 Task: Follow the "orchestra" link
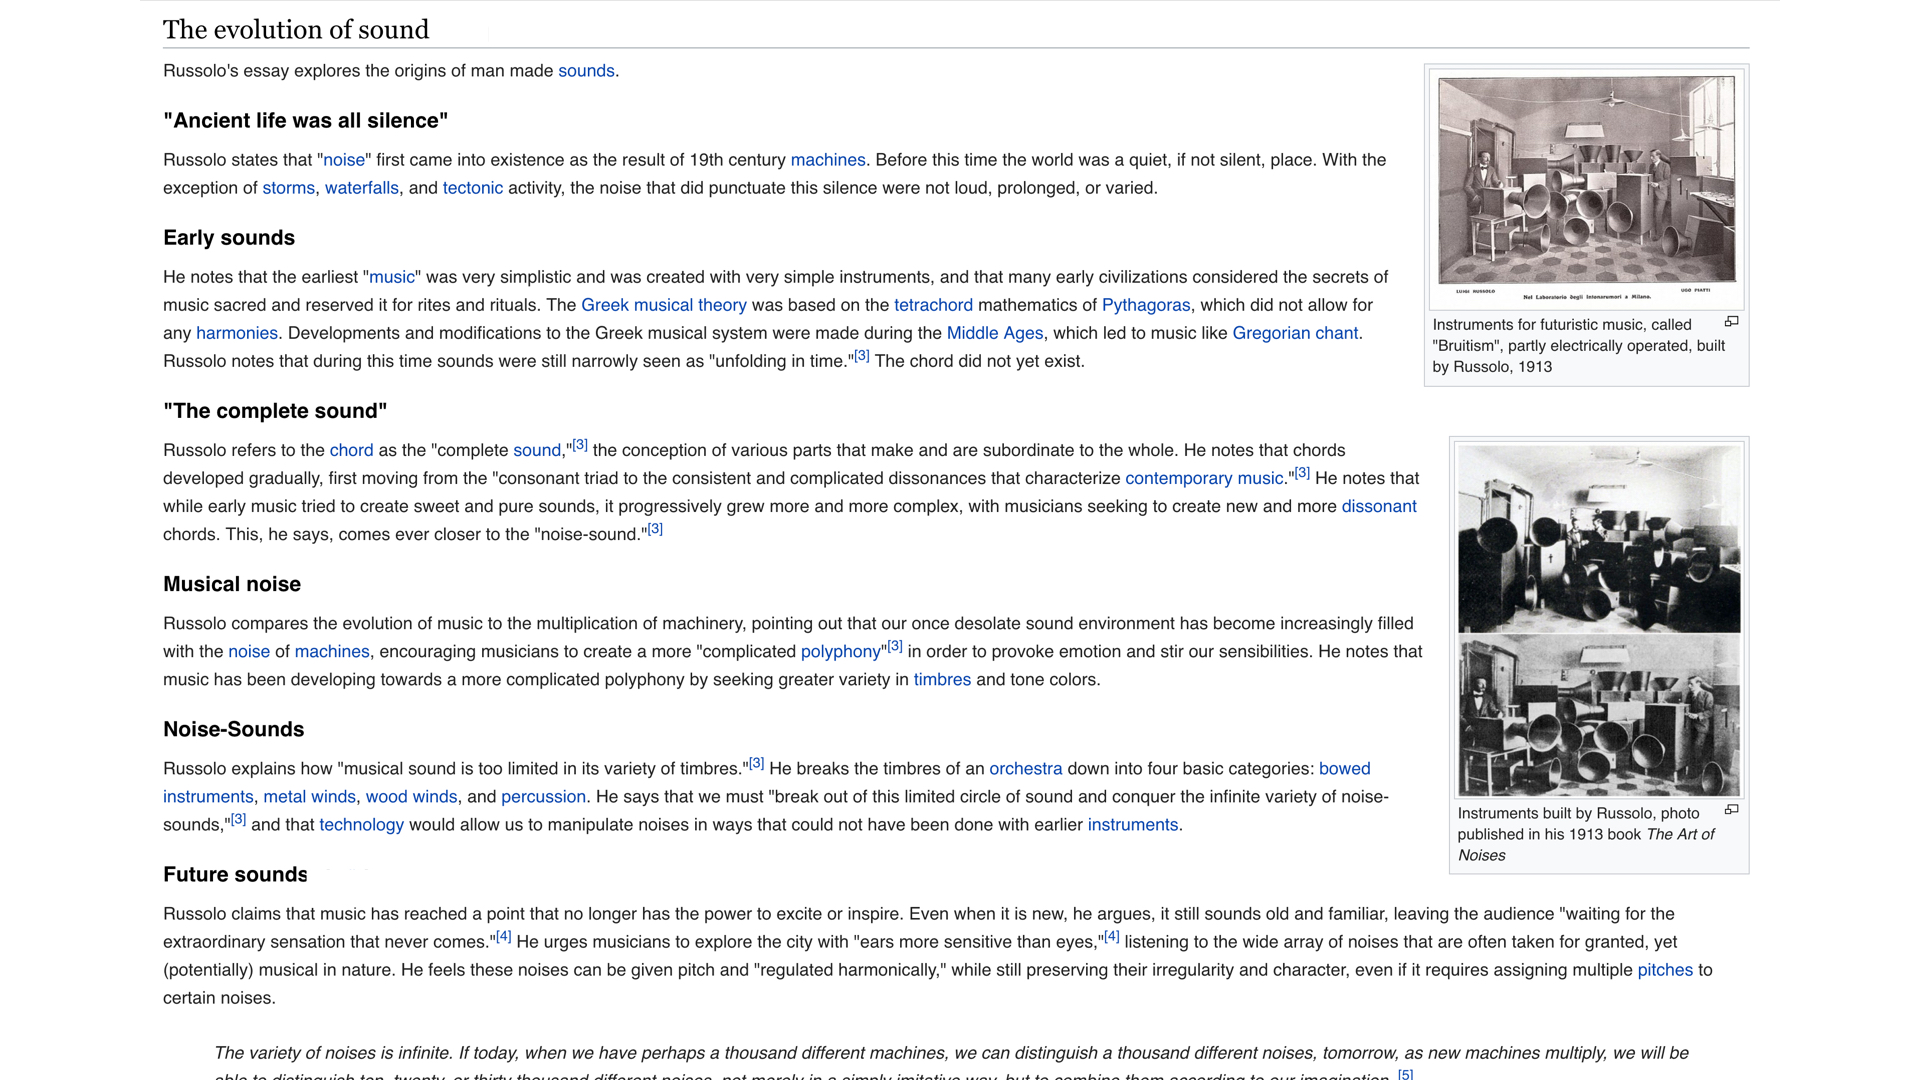[x=1025, y=769]
